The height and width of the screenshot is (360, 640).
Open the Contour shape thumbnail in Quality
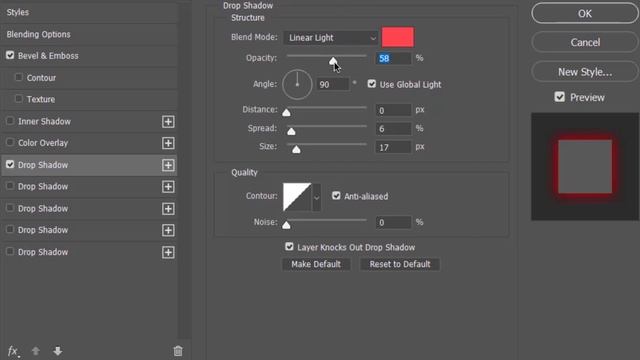pos(297,197)
